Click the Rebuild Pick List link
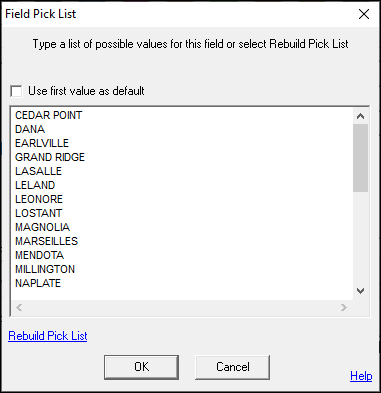Viewport: 381px width, 393px height. point(48,336)
